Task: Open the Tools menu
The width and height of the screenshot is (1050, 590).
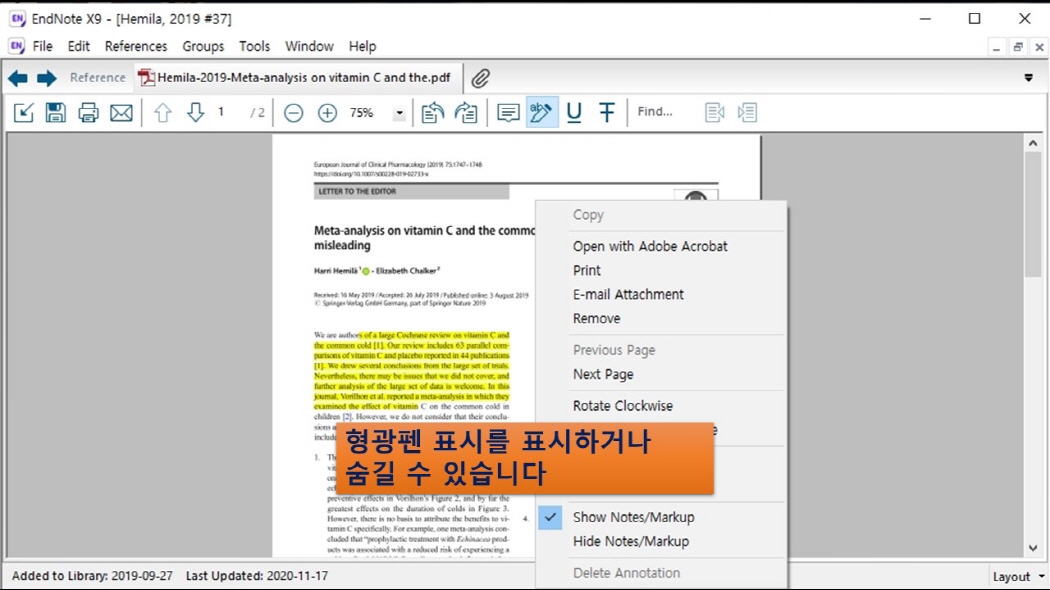Action: coord(254,46)
